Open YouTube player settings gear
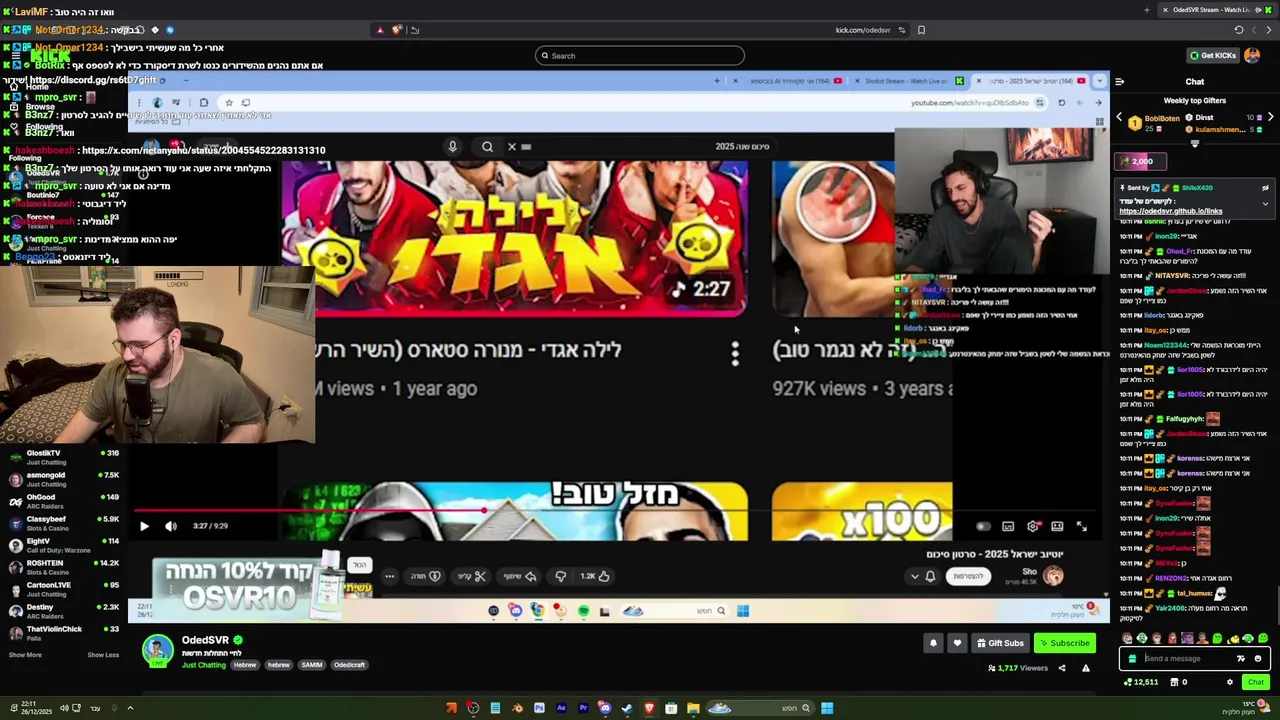The height and width of the screenshot is (720, 1280). (1033, 526)
